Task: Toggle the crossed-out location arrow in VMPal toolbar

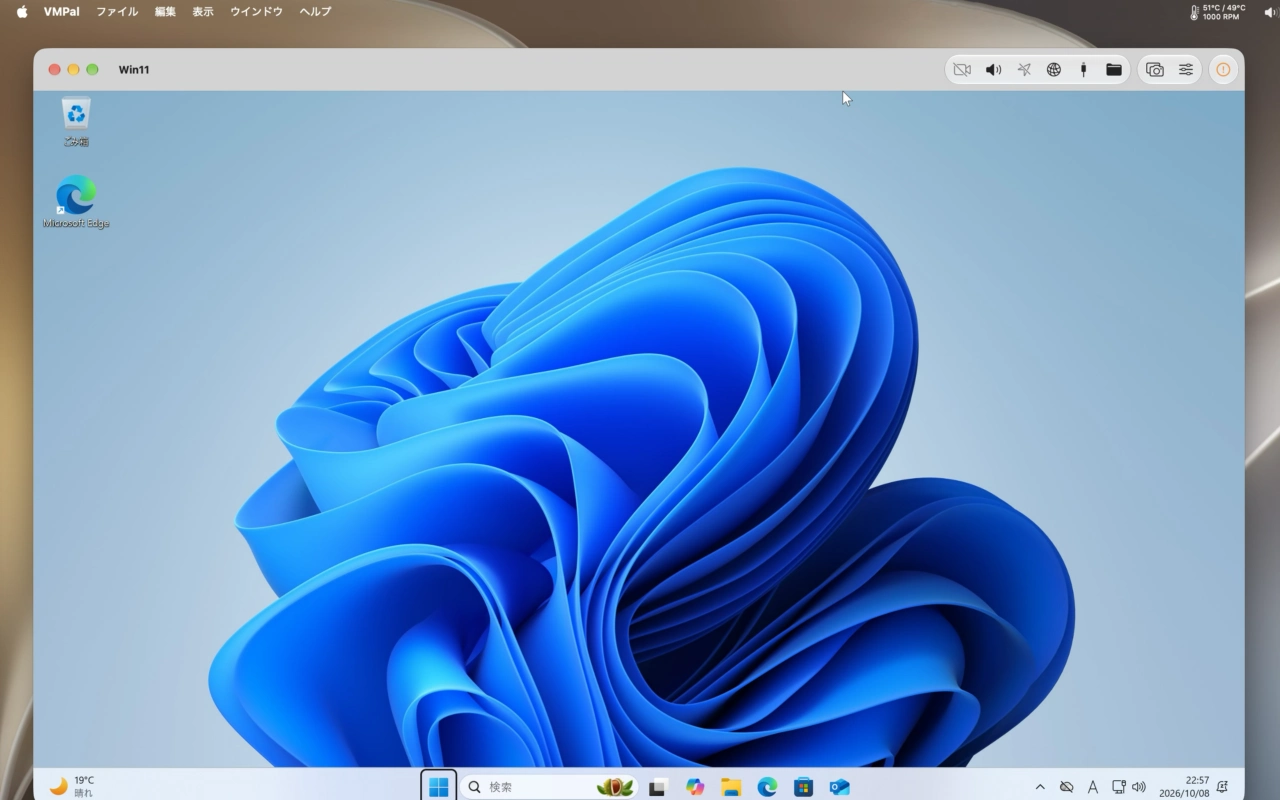Action: tap(1023, 70)
